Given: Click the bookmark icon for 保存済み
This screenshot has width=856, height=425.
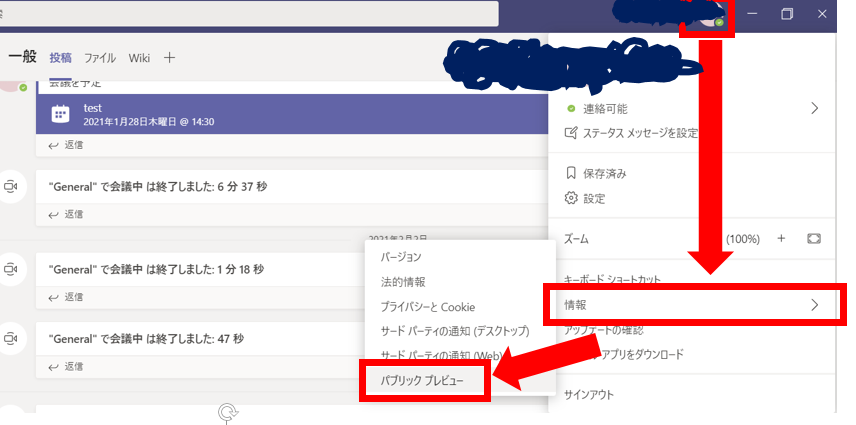Looking at the screenshot, I should coord(571,173).
